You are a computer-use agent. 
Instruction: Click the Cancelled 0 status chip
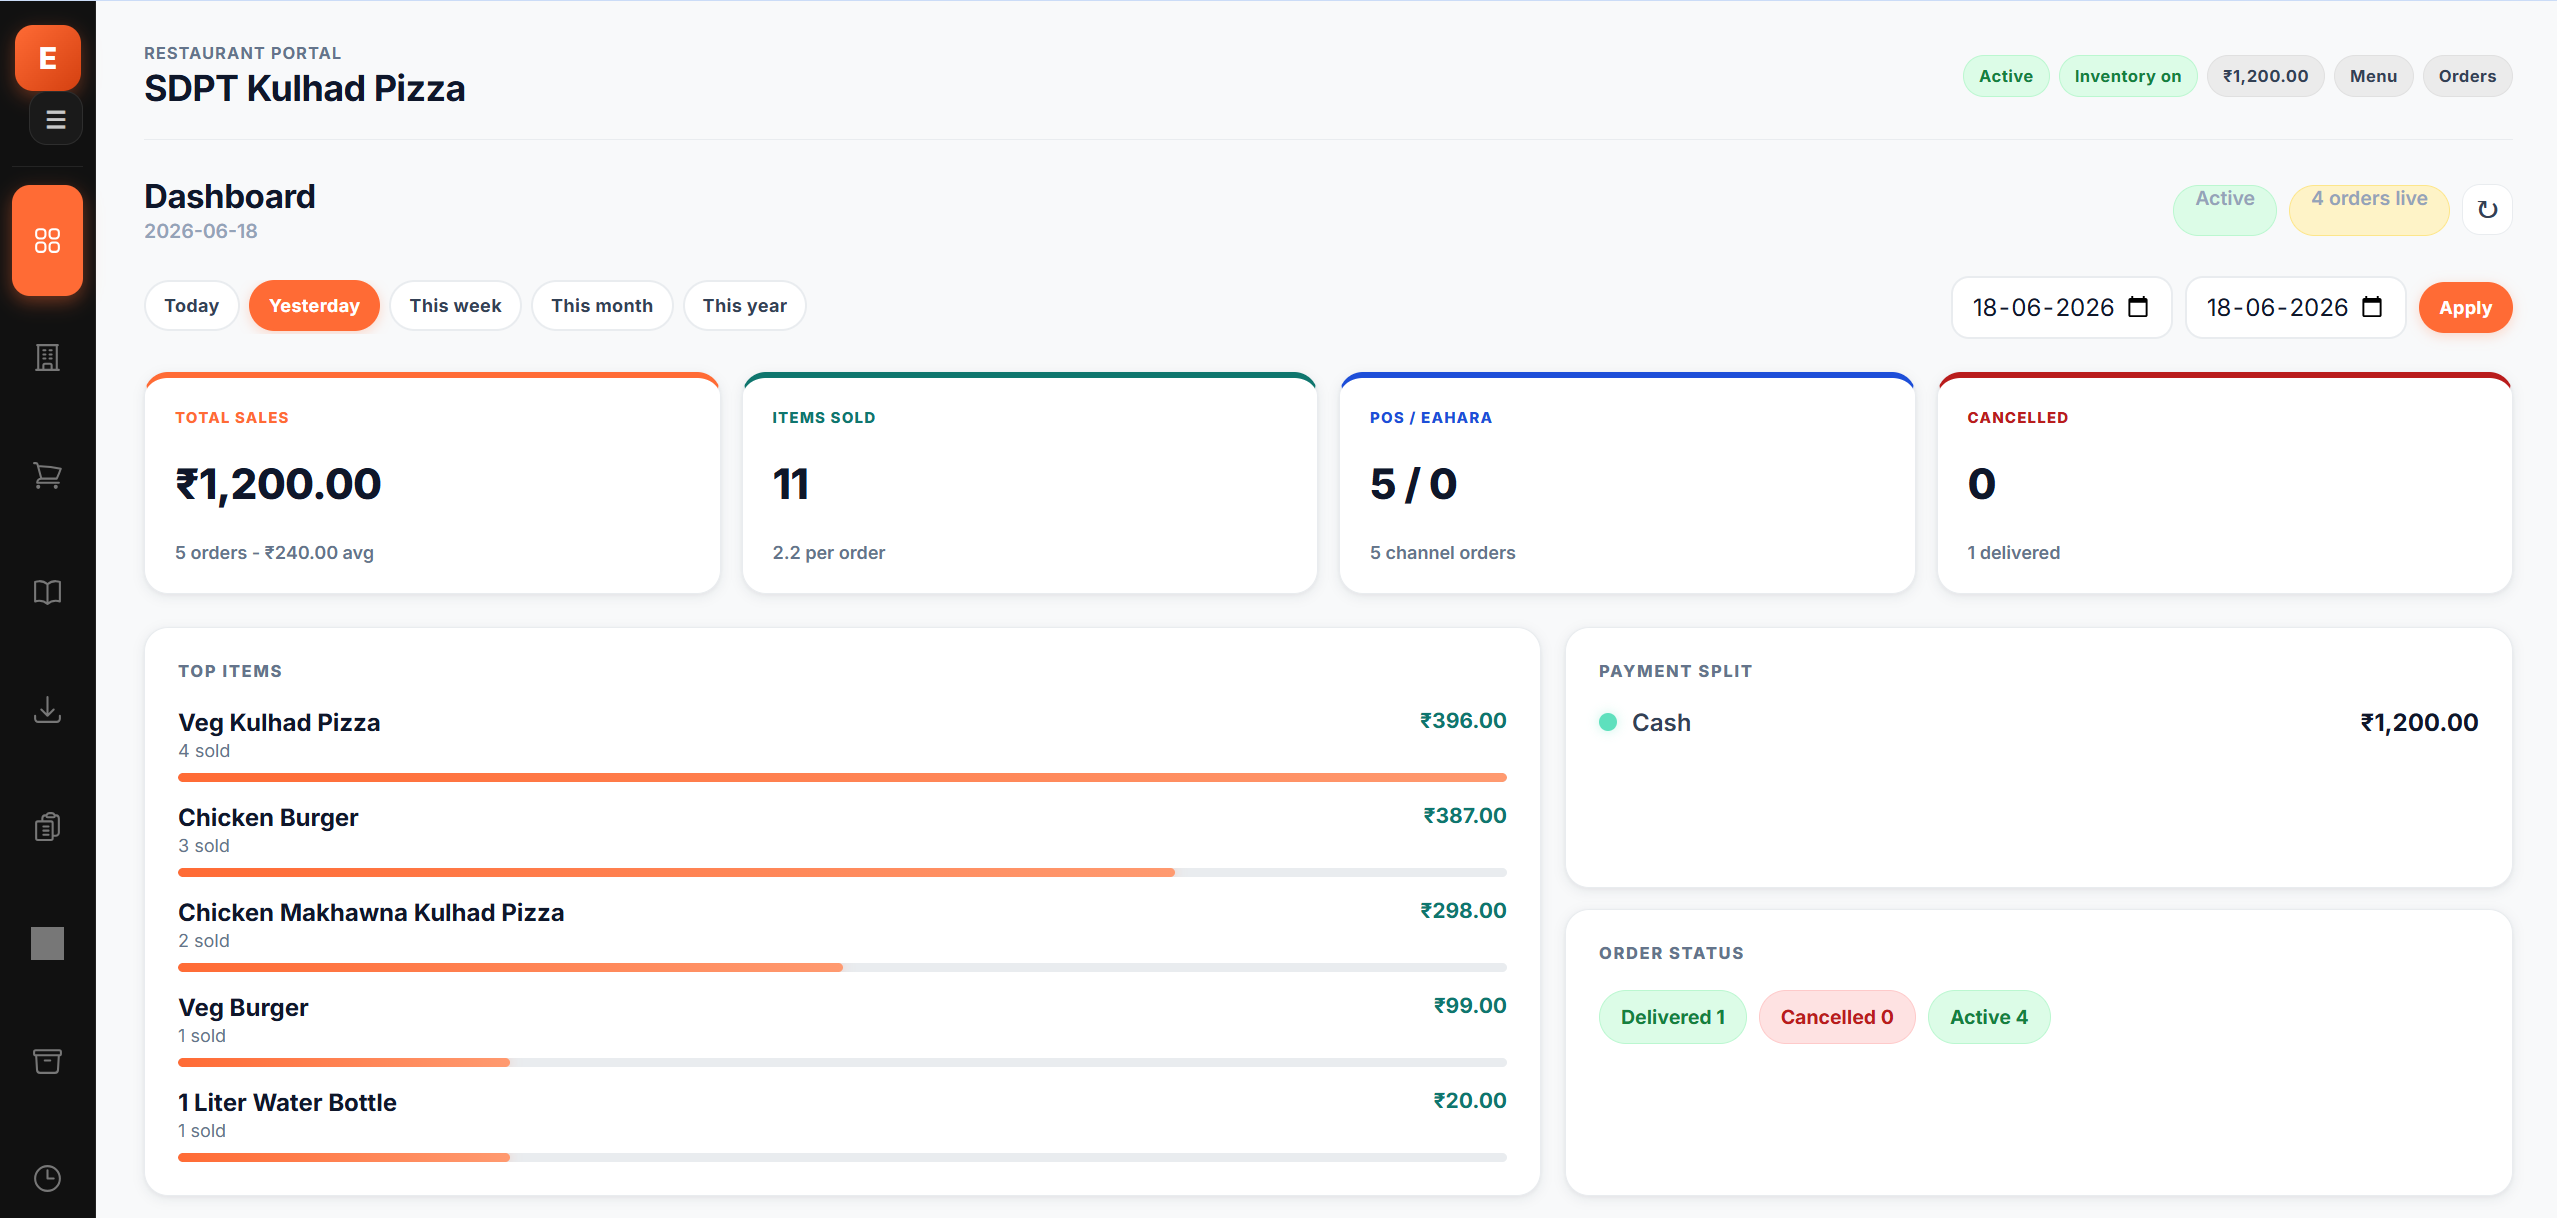tap(1837, 1017)
